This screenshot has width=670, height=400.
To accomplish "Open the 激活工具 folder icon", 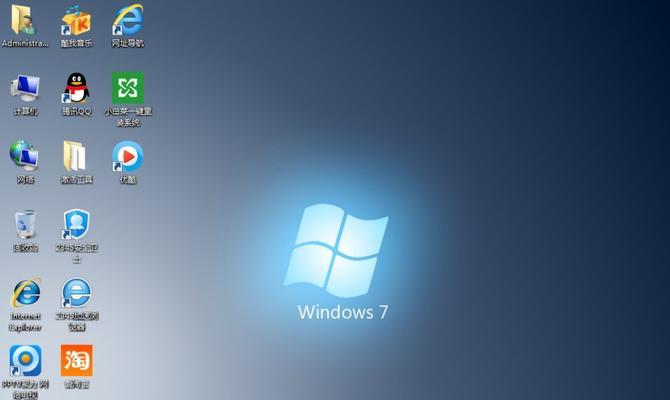I will pos(75,156).
